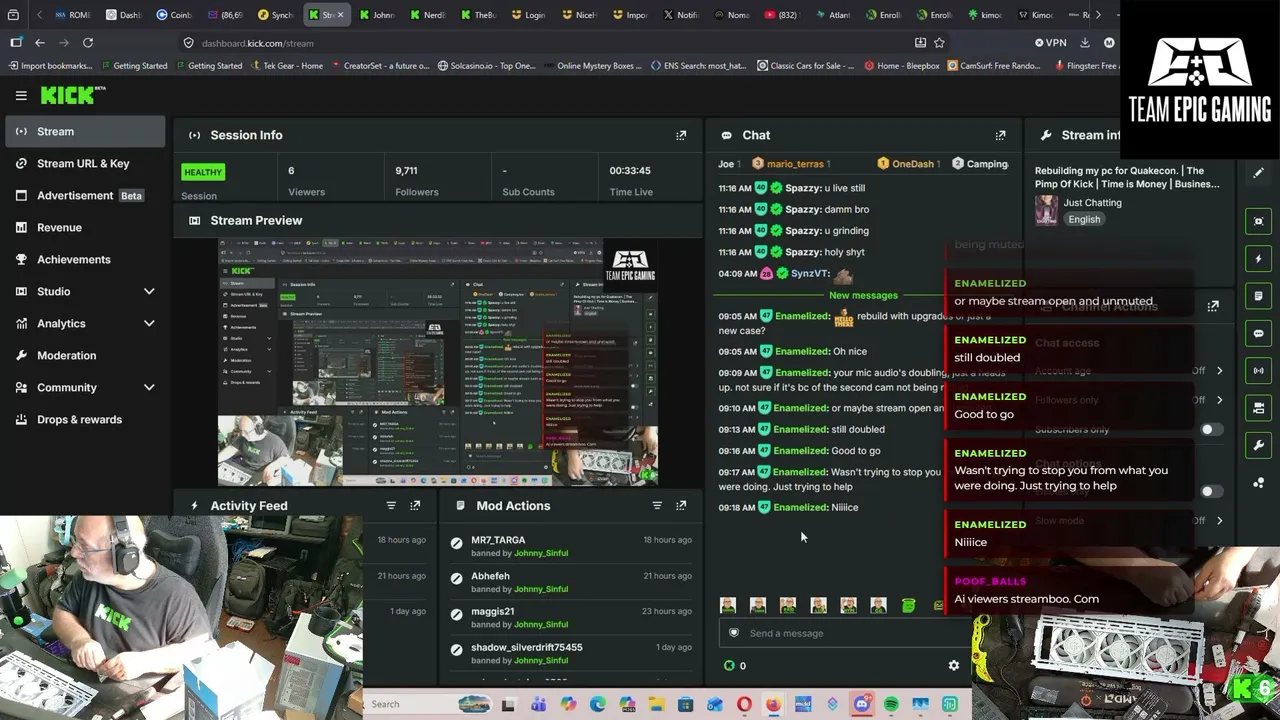Close the active Kick stream browser tab
The width and height of the screenshot is (1280, 720).
(340, 15)
